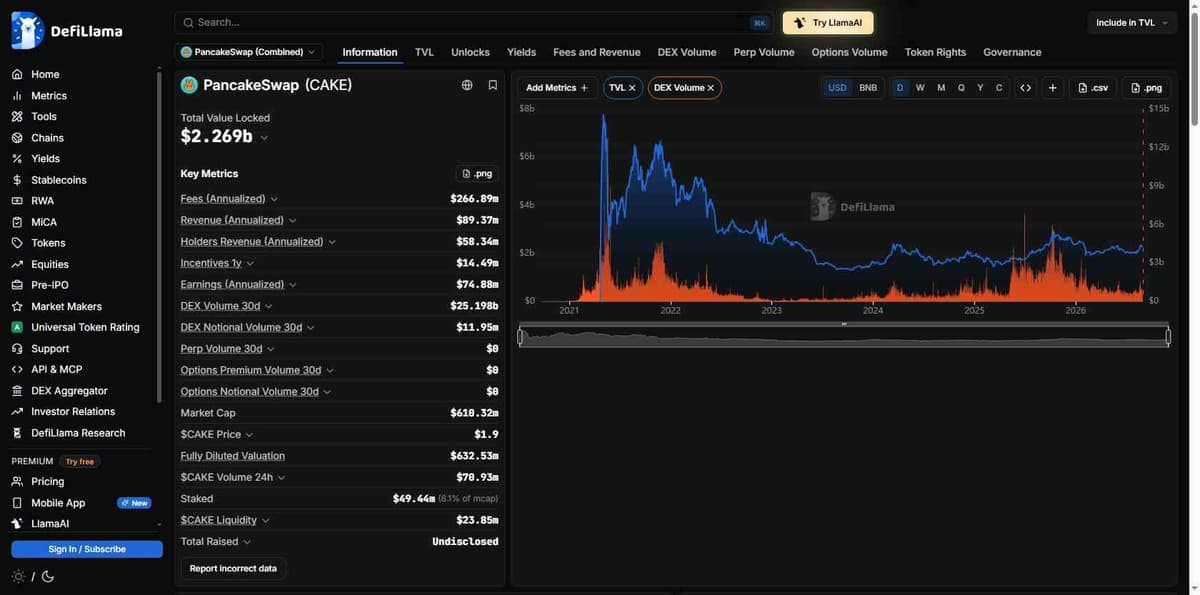Open the DefiLlama logo home link

coord(67,31)
